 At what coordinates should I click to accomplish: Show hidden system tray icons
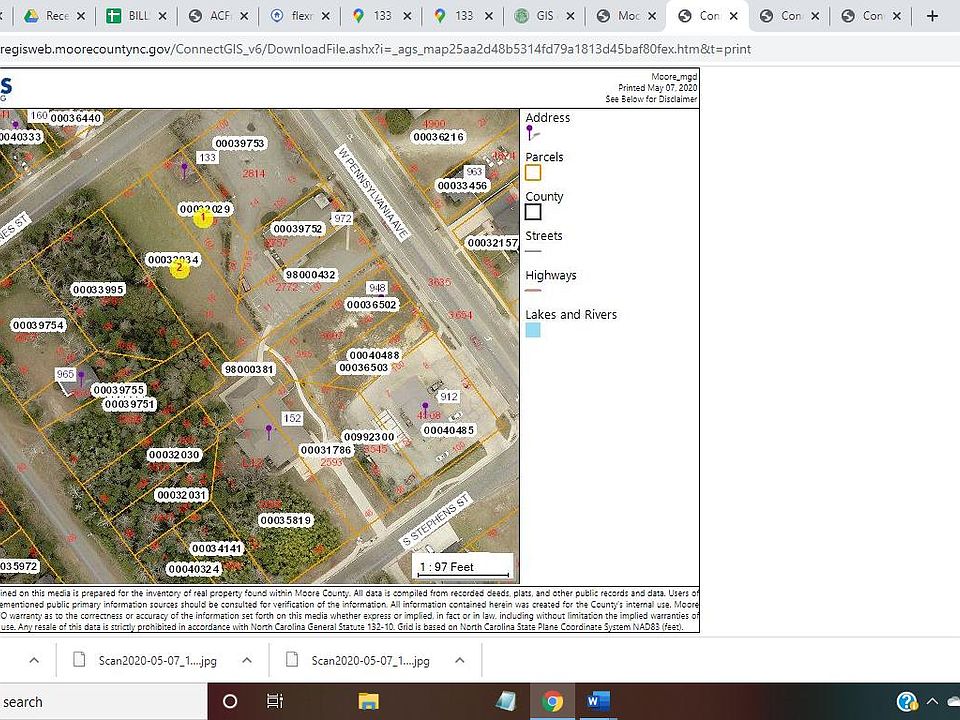pyautogui.click(x=932, y=701)
